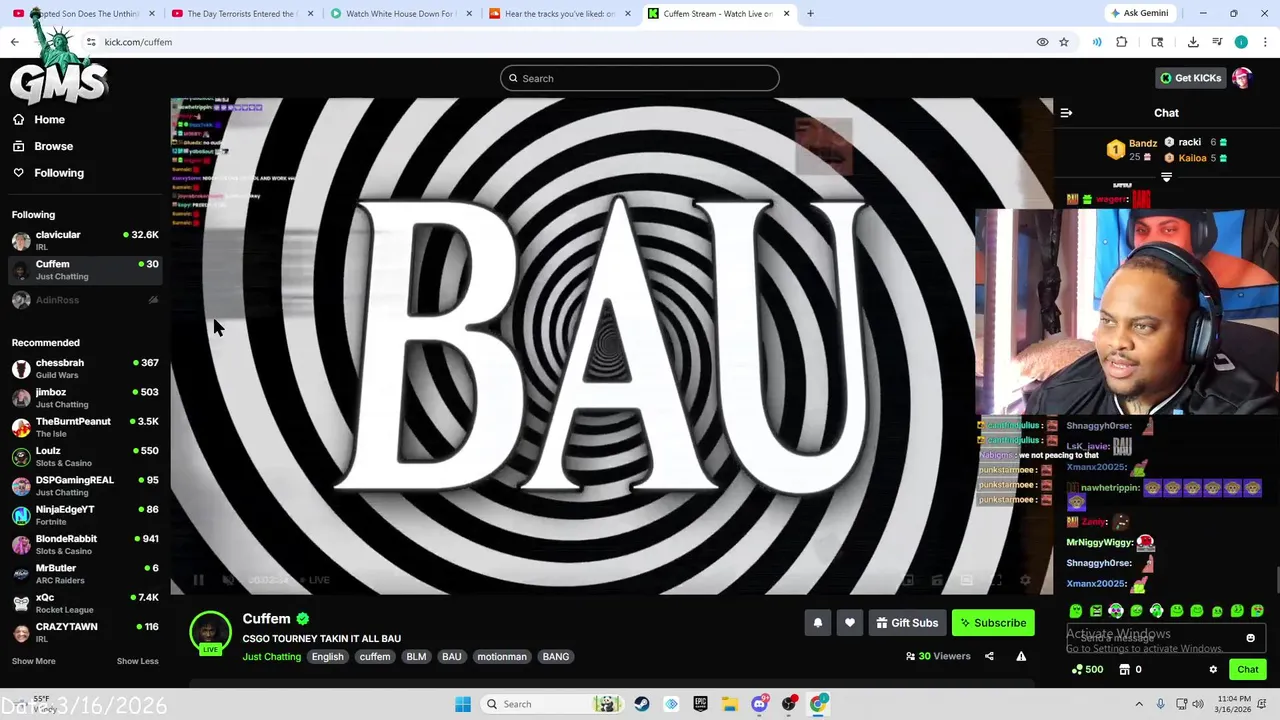1280x720 pixels.
Task: Open the Browse page in the sidebar
Action: coord(43,146)
